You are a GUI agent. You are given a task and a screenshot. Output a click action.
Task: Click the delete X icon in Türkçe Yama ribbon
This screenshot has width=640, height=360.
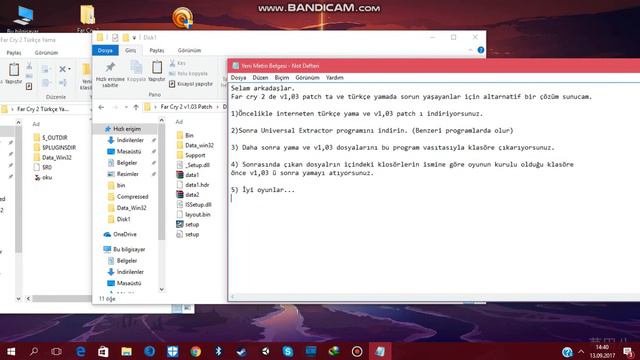[x=62, y=69]
